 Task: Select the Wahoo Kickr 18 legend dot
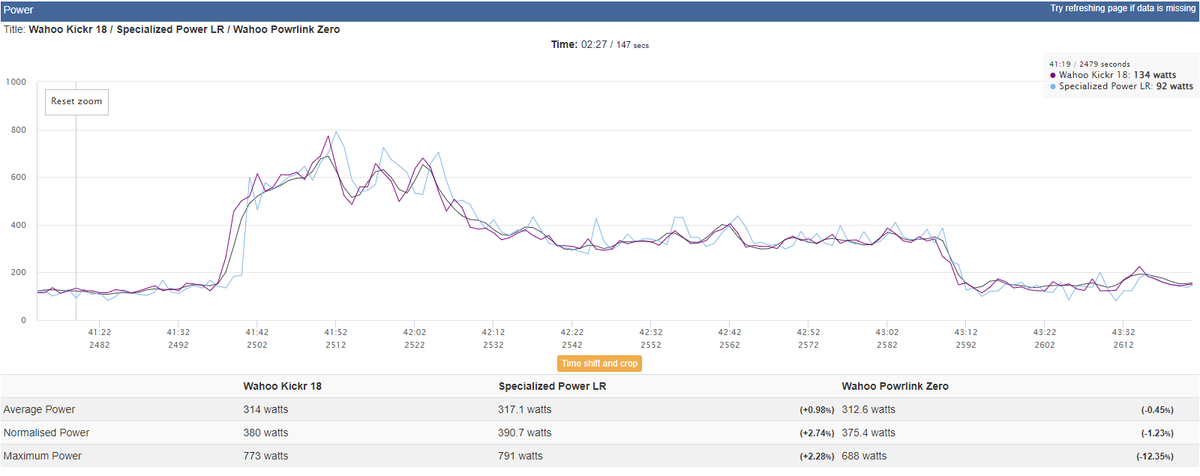click(1052, 75)
